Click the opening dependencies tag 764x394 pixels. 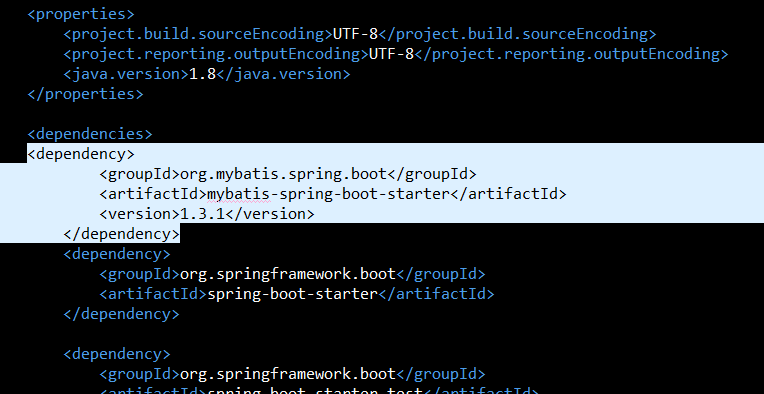90,134
